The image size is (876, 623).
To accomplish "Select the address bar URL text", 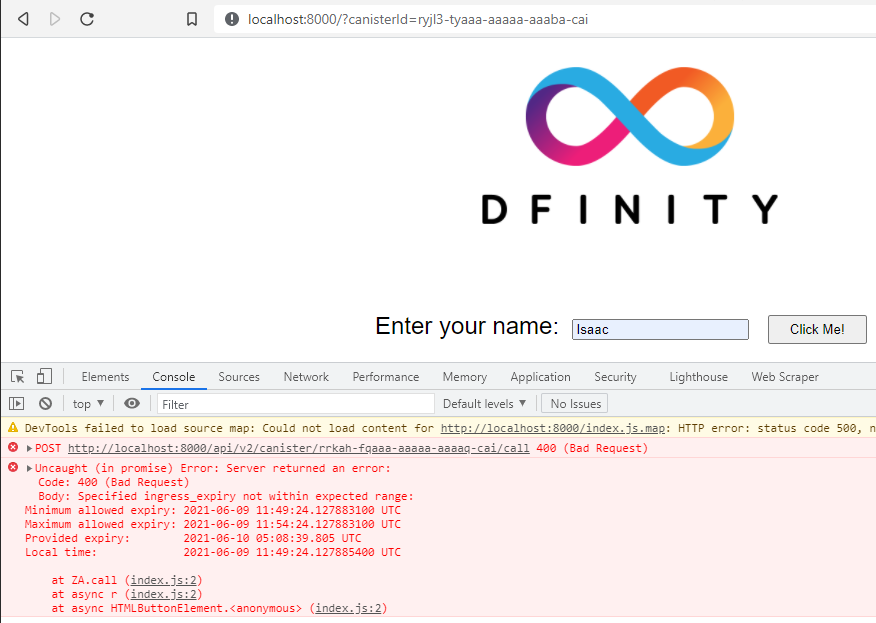I will click(x=418, y=20).
